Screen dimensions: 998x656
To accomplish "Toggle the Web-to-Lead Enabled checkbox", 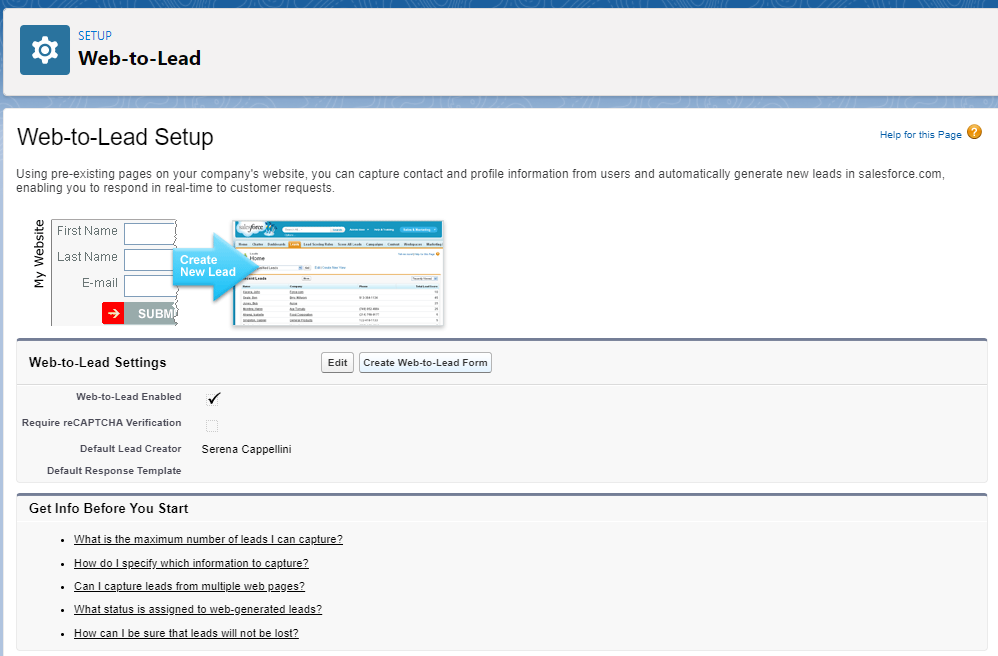I will 213,399.
